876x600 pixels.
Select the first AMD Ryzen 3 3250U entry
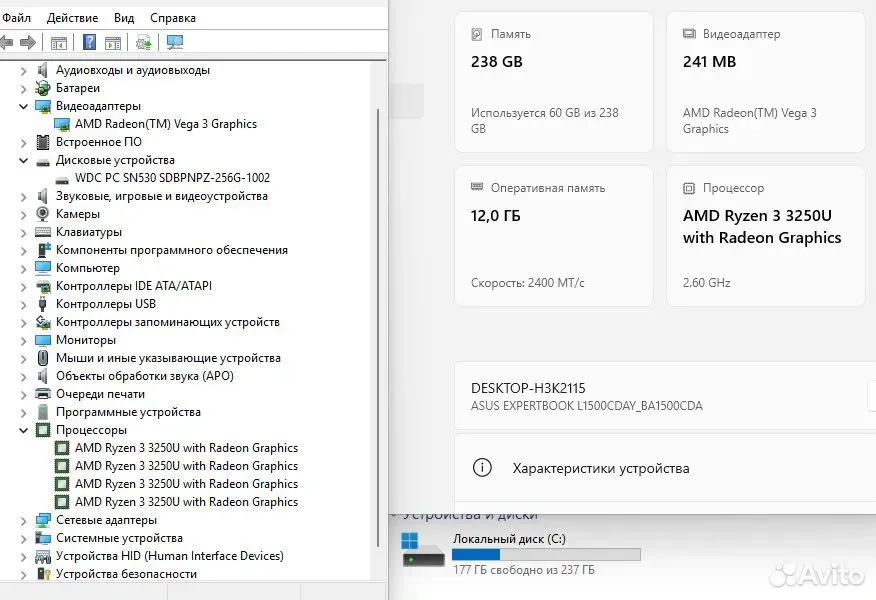point(186,448)
